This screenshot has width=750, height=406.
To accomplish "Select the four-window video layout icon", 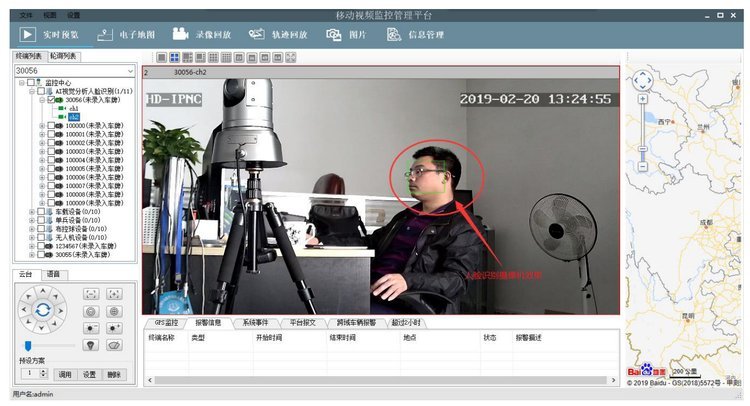I will click(174, 59).
